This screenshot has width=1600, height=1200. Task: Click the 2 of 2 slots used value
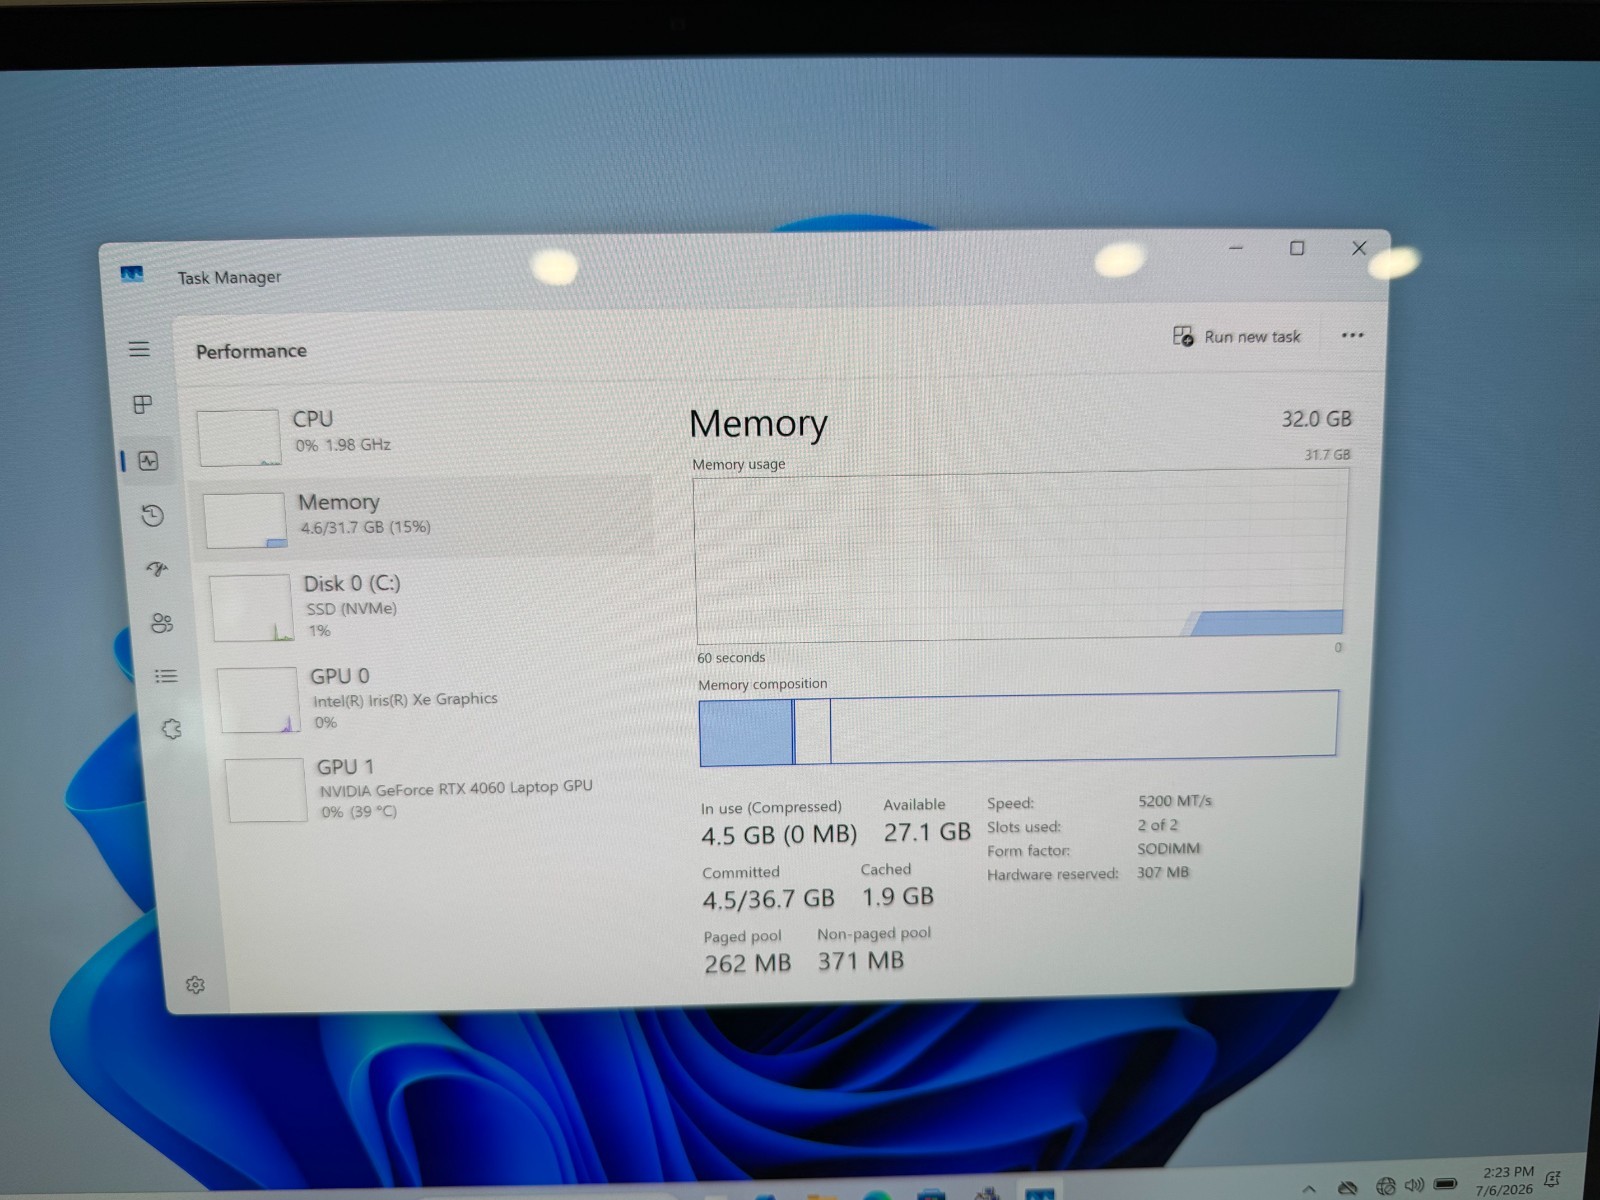(1158, 825)
